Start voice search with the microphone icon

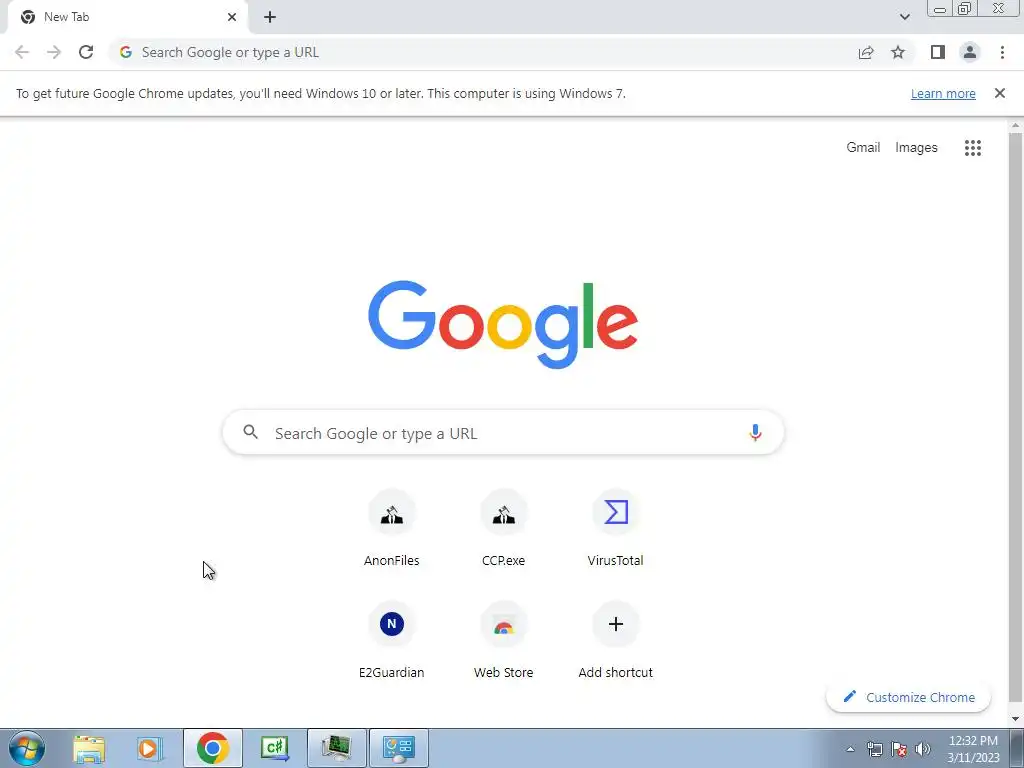coord(755,432)
